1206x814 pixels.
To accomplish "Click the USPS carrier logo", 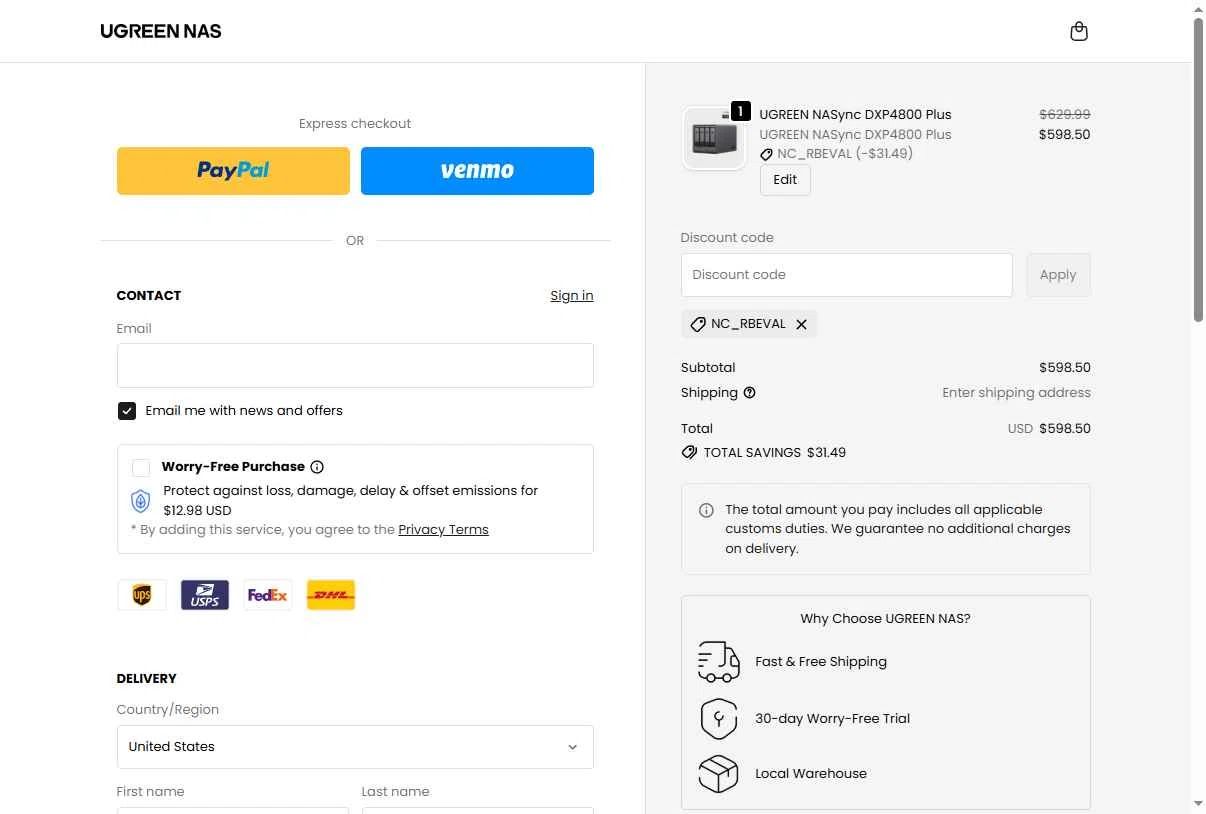I will (205, 595).
